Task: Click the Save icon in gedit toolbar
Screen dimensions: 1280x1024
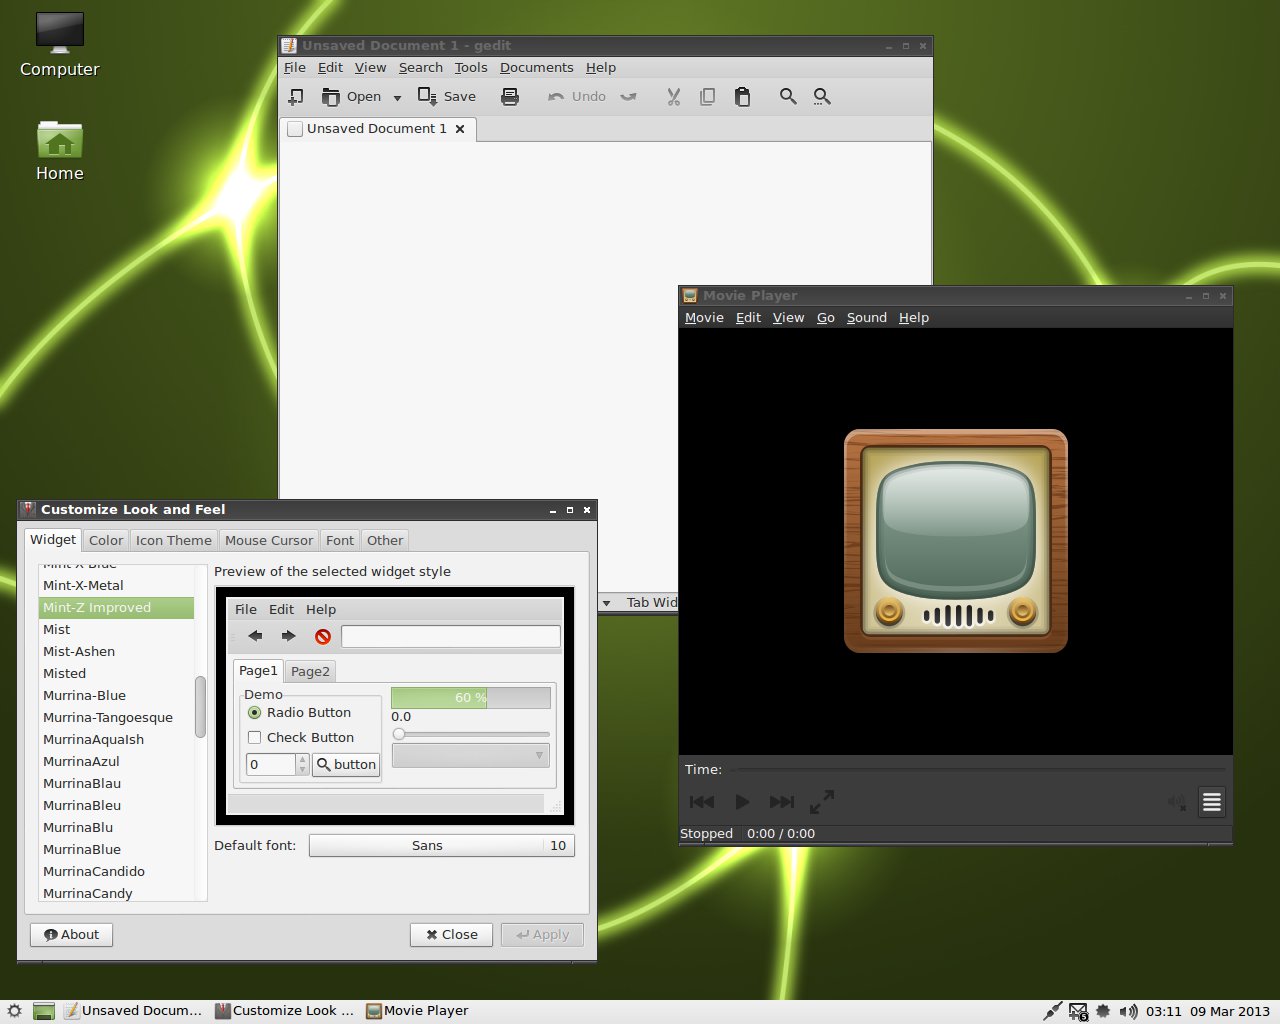Action: [447, 96]
